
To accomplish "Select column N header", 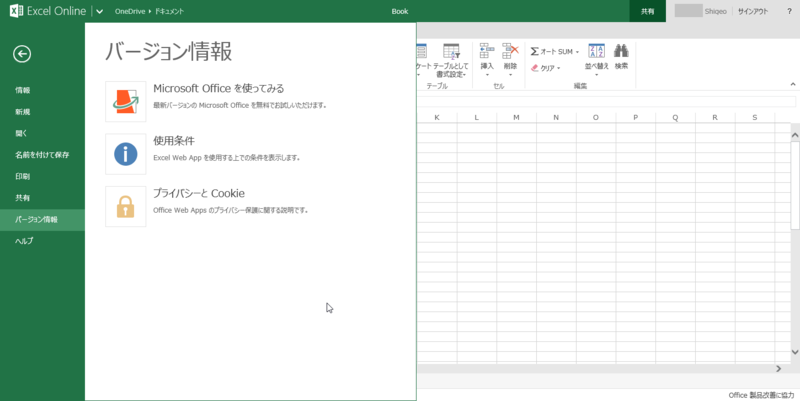I will coord(556,117).
